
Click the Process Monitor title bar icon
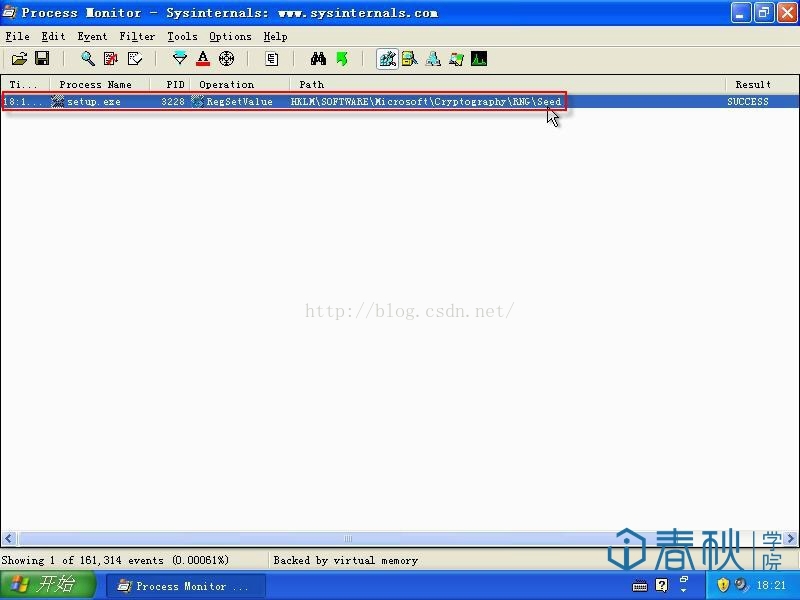(10, 12)
